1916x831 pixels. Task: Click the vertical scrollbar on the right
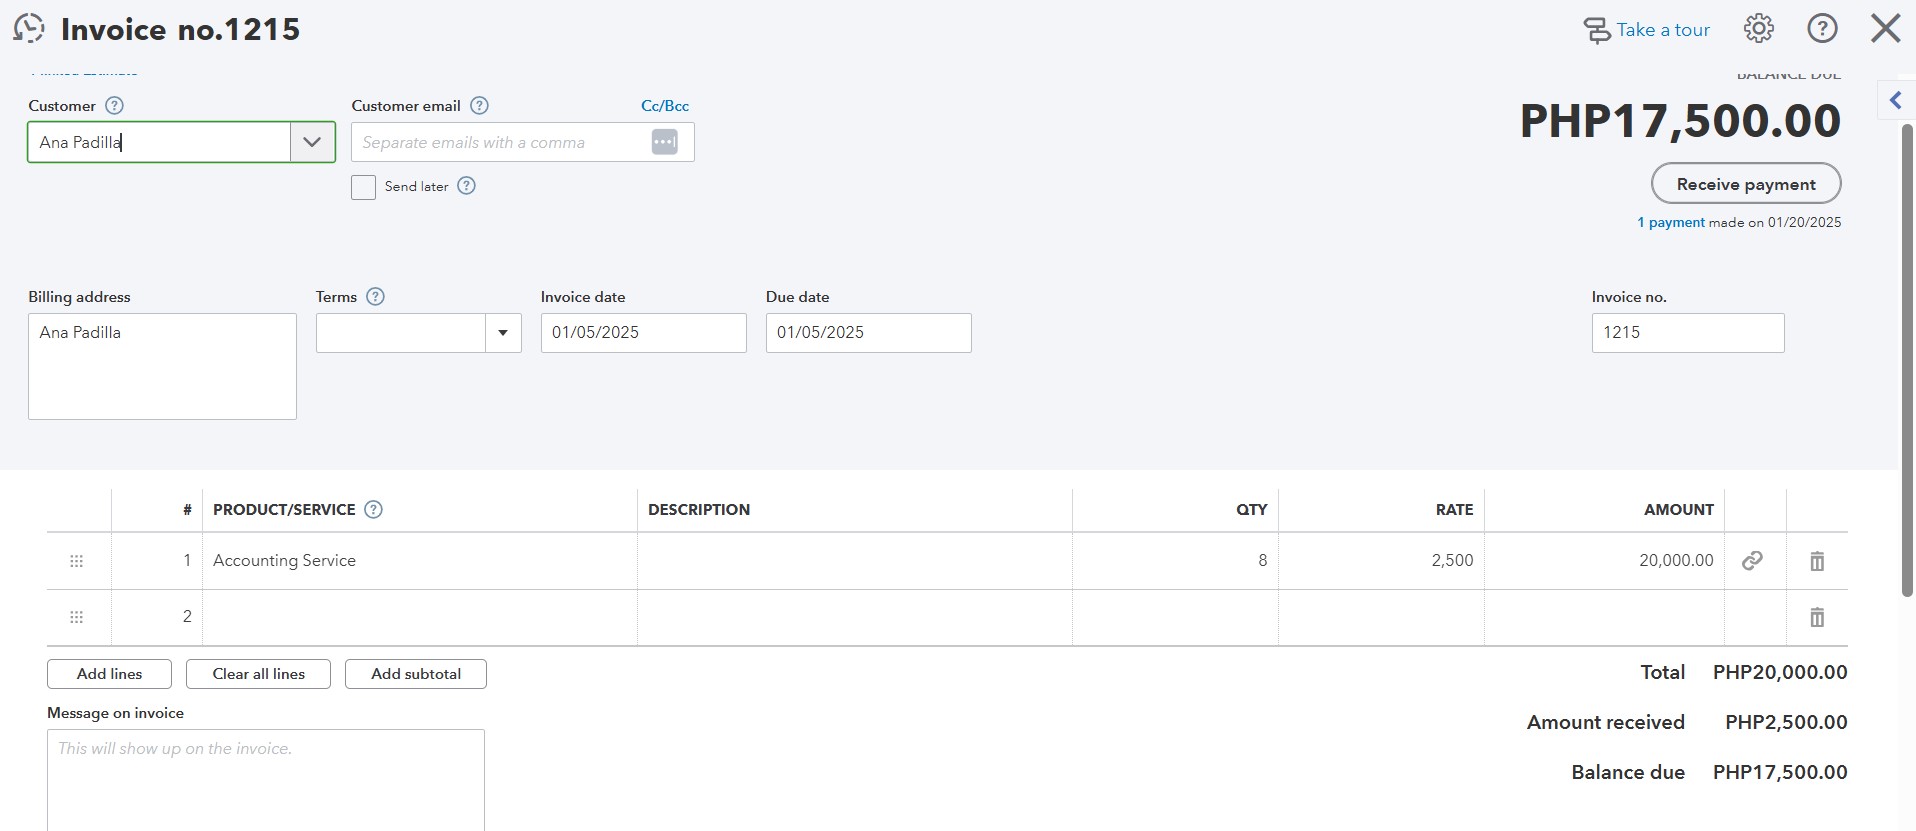[x=1907, y=360]
